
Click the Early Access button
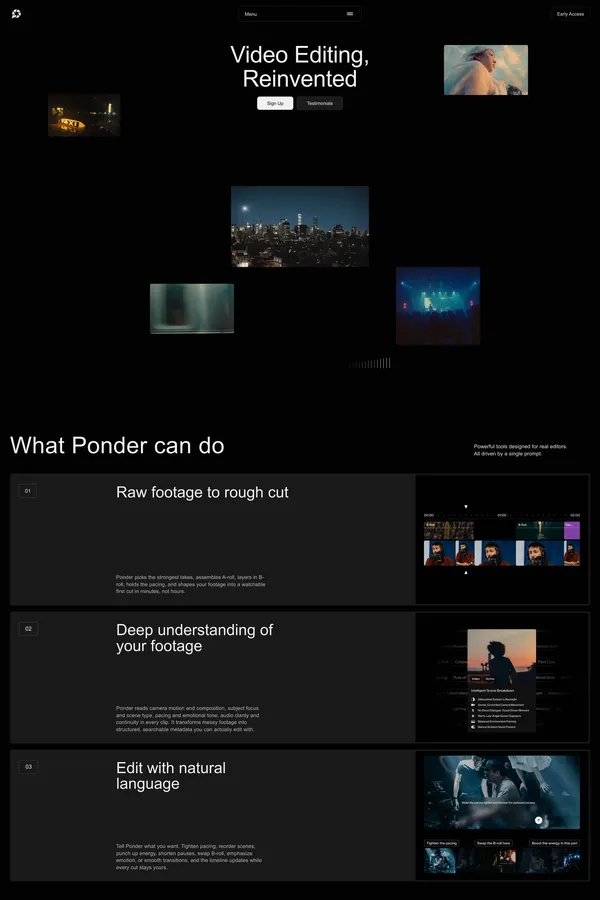coord(570,14)
